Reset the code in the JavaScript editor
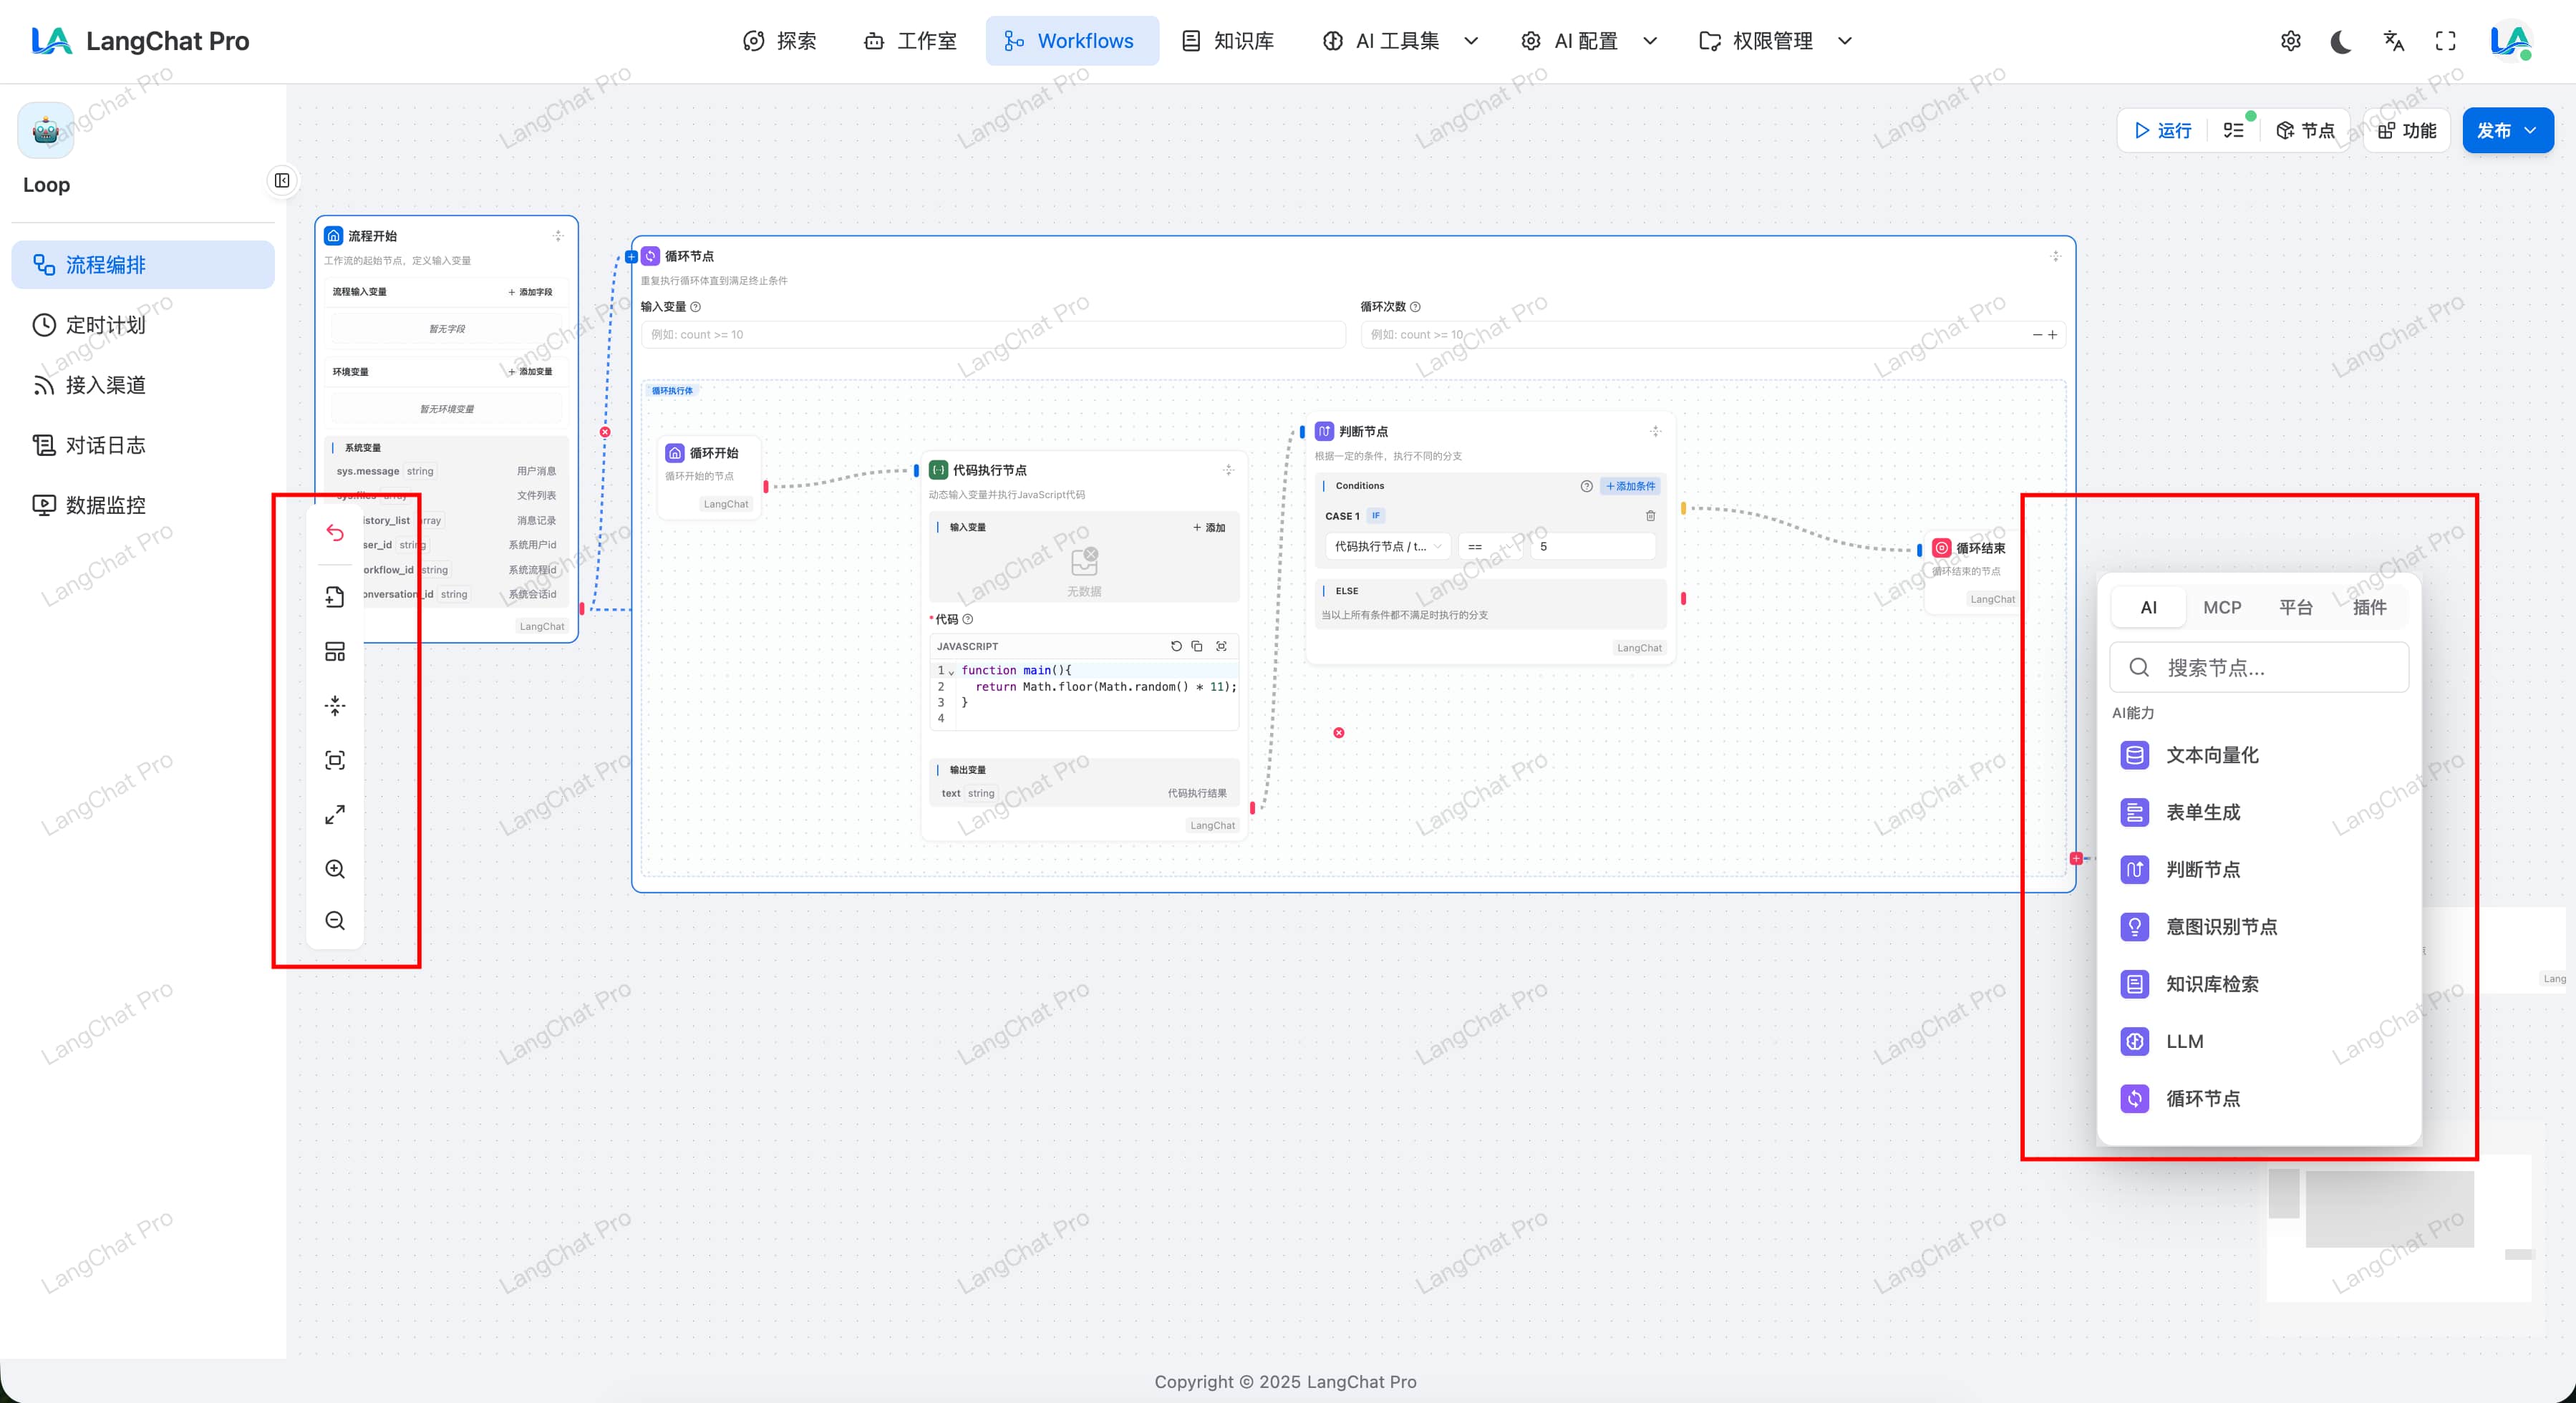 tap(1175, 646)
